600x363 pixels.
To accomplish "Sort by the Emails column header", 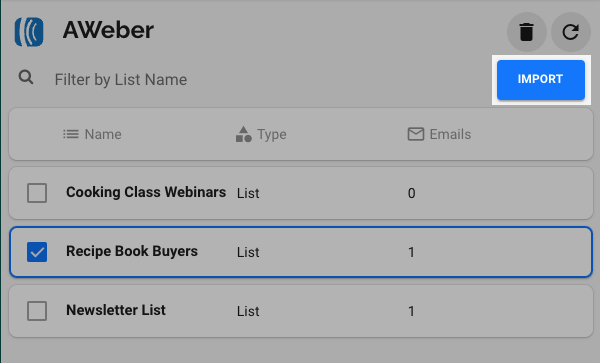I will coord(450,134).
